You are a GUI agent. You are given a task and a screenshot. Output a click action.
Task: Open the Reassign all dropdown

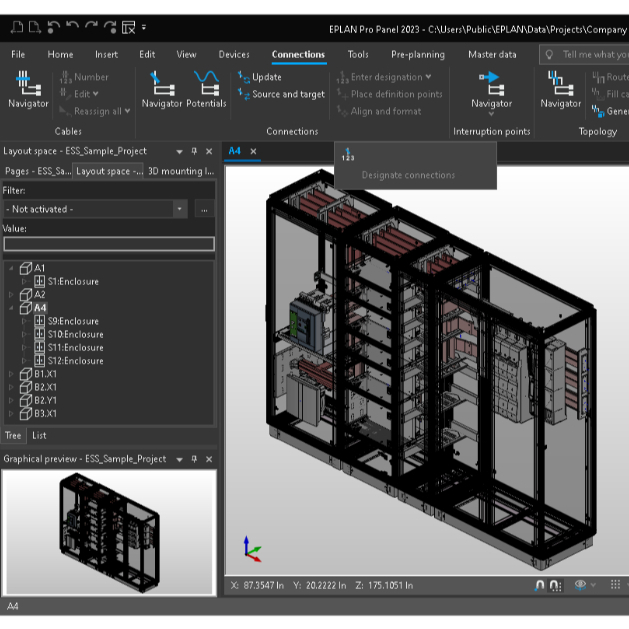(x=127, y=111)
